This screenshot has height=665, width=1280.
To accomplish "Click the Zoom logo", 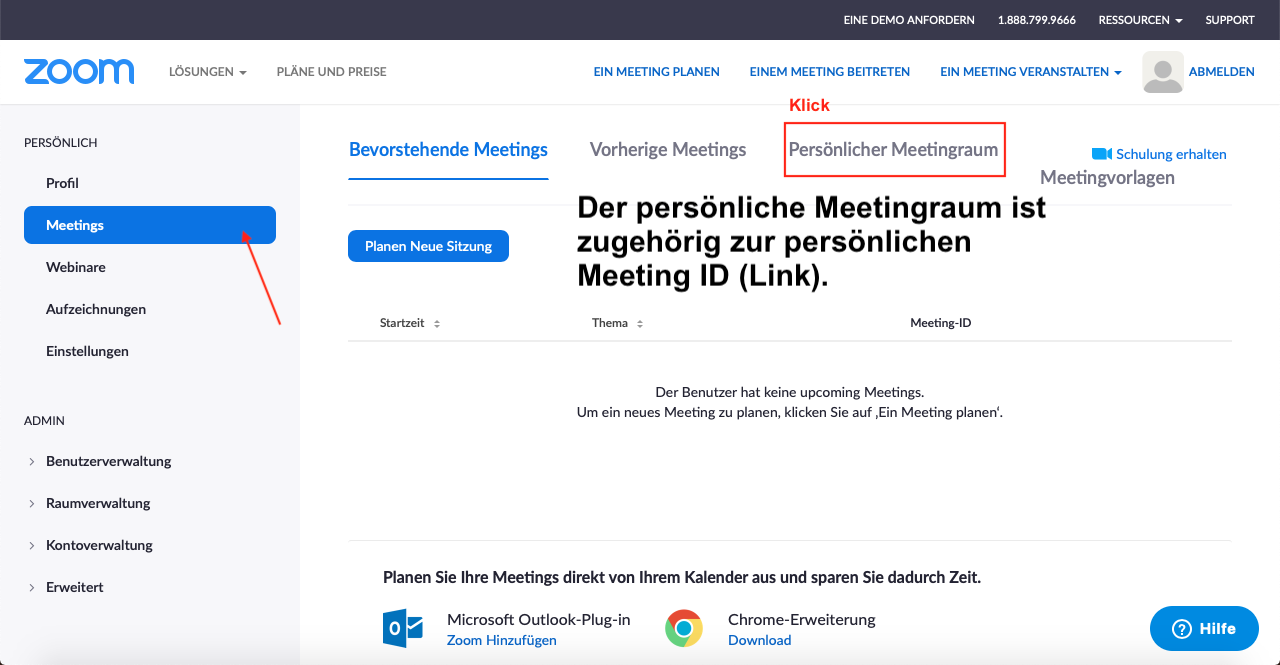I will [x=79, y=72].
